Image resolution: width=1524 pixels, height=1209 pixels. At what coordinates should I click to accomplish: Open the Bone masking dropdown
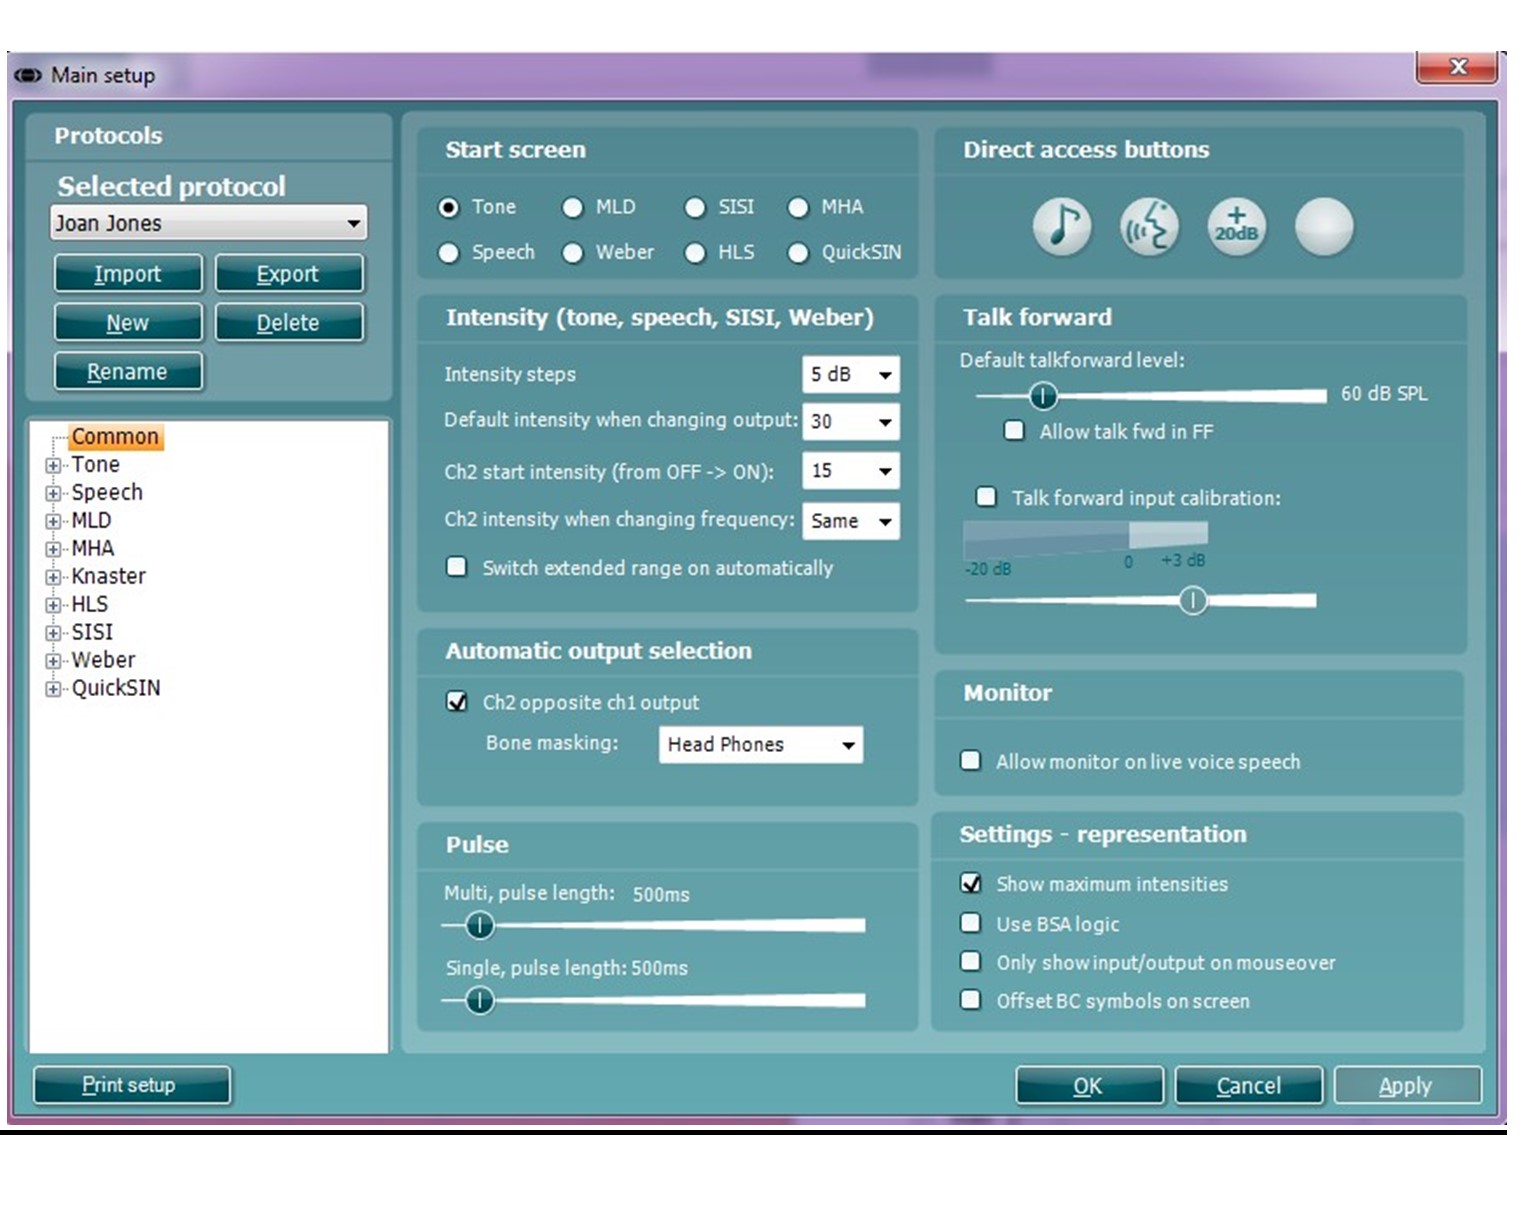tap(847, 745)
